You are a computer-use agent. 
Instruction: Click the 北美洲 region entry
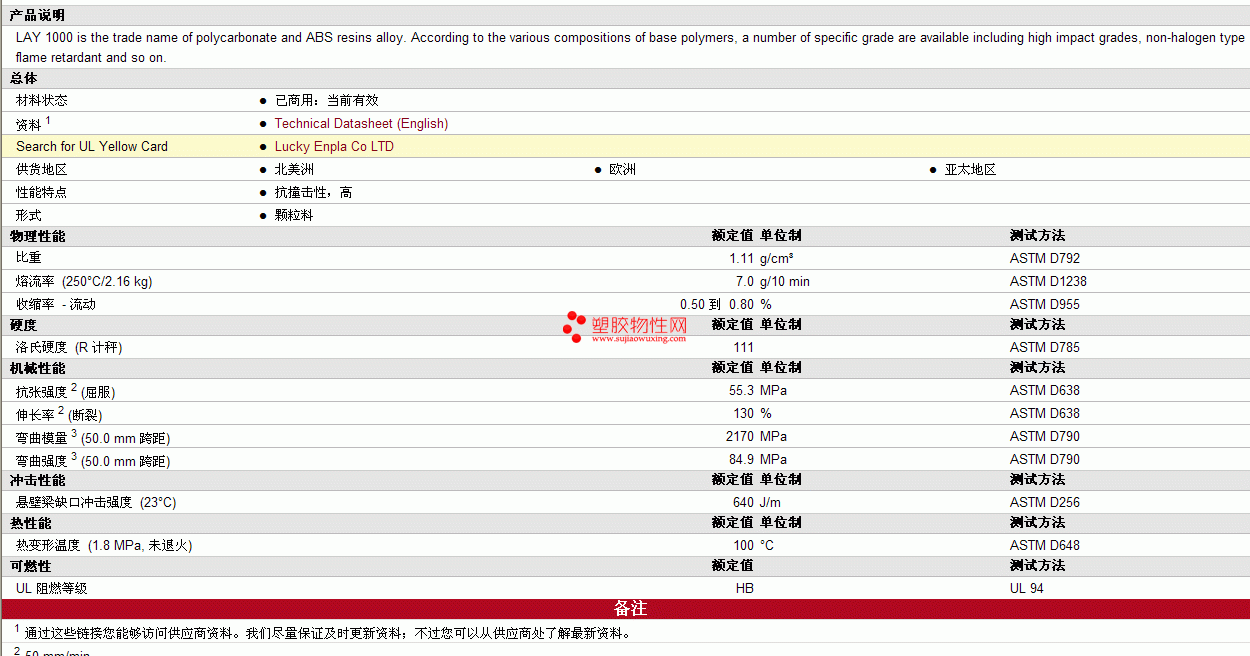coord(294,170)
